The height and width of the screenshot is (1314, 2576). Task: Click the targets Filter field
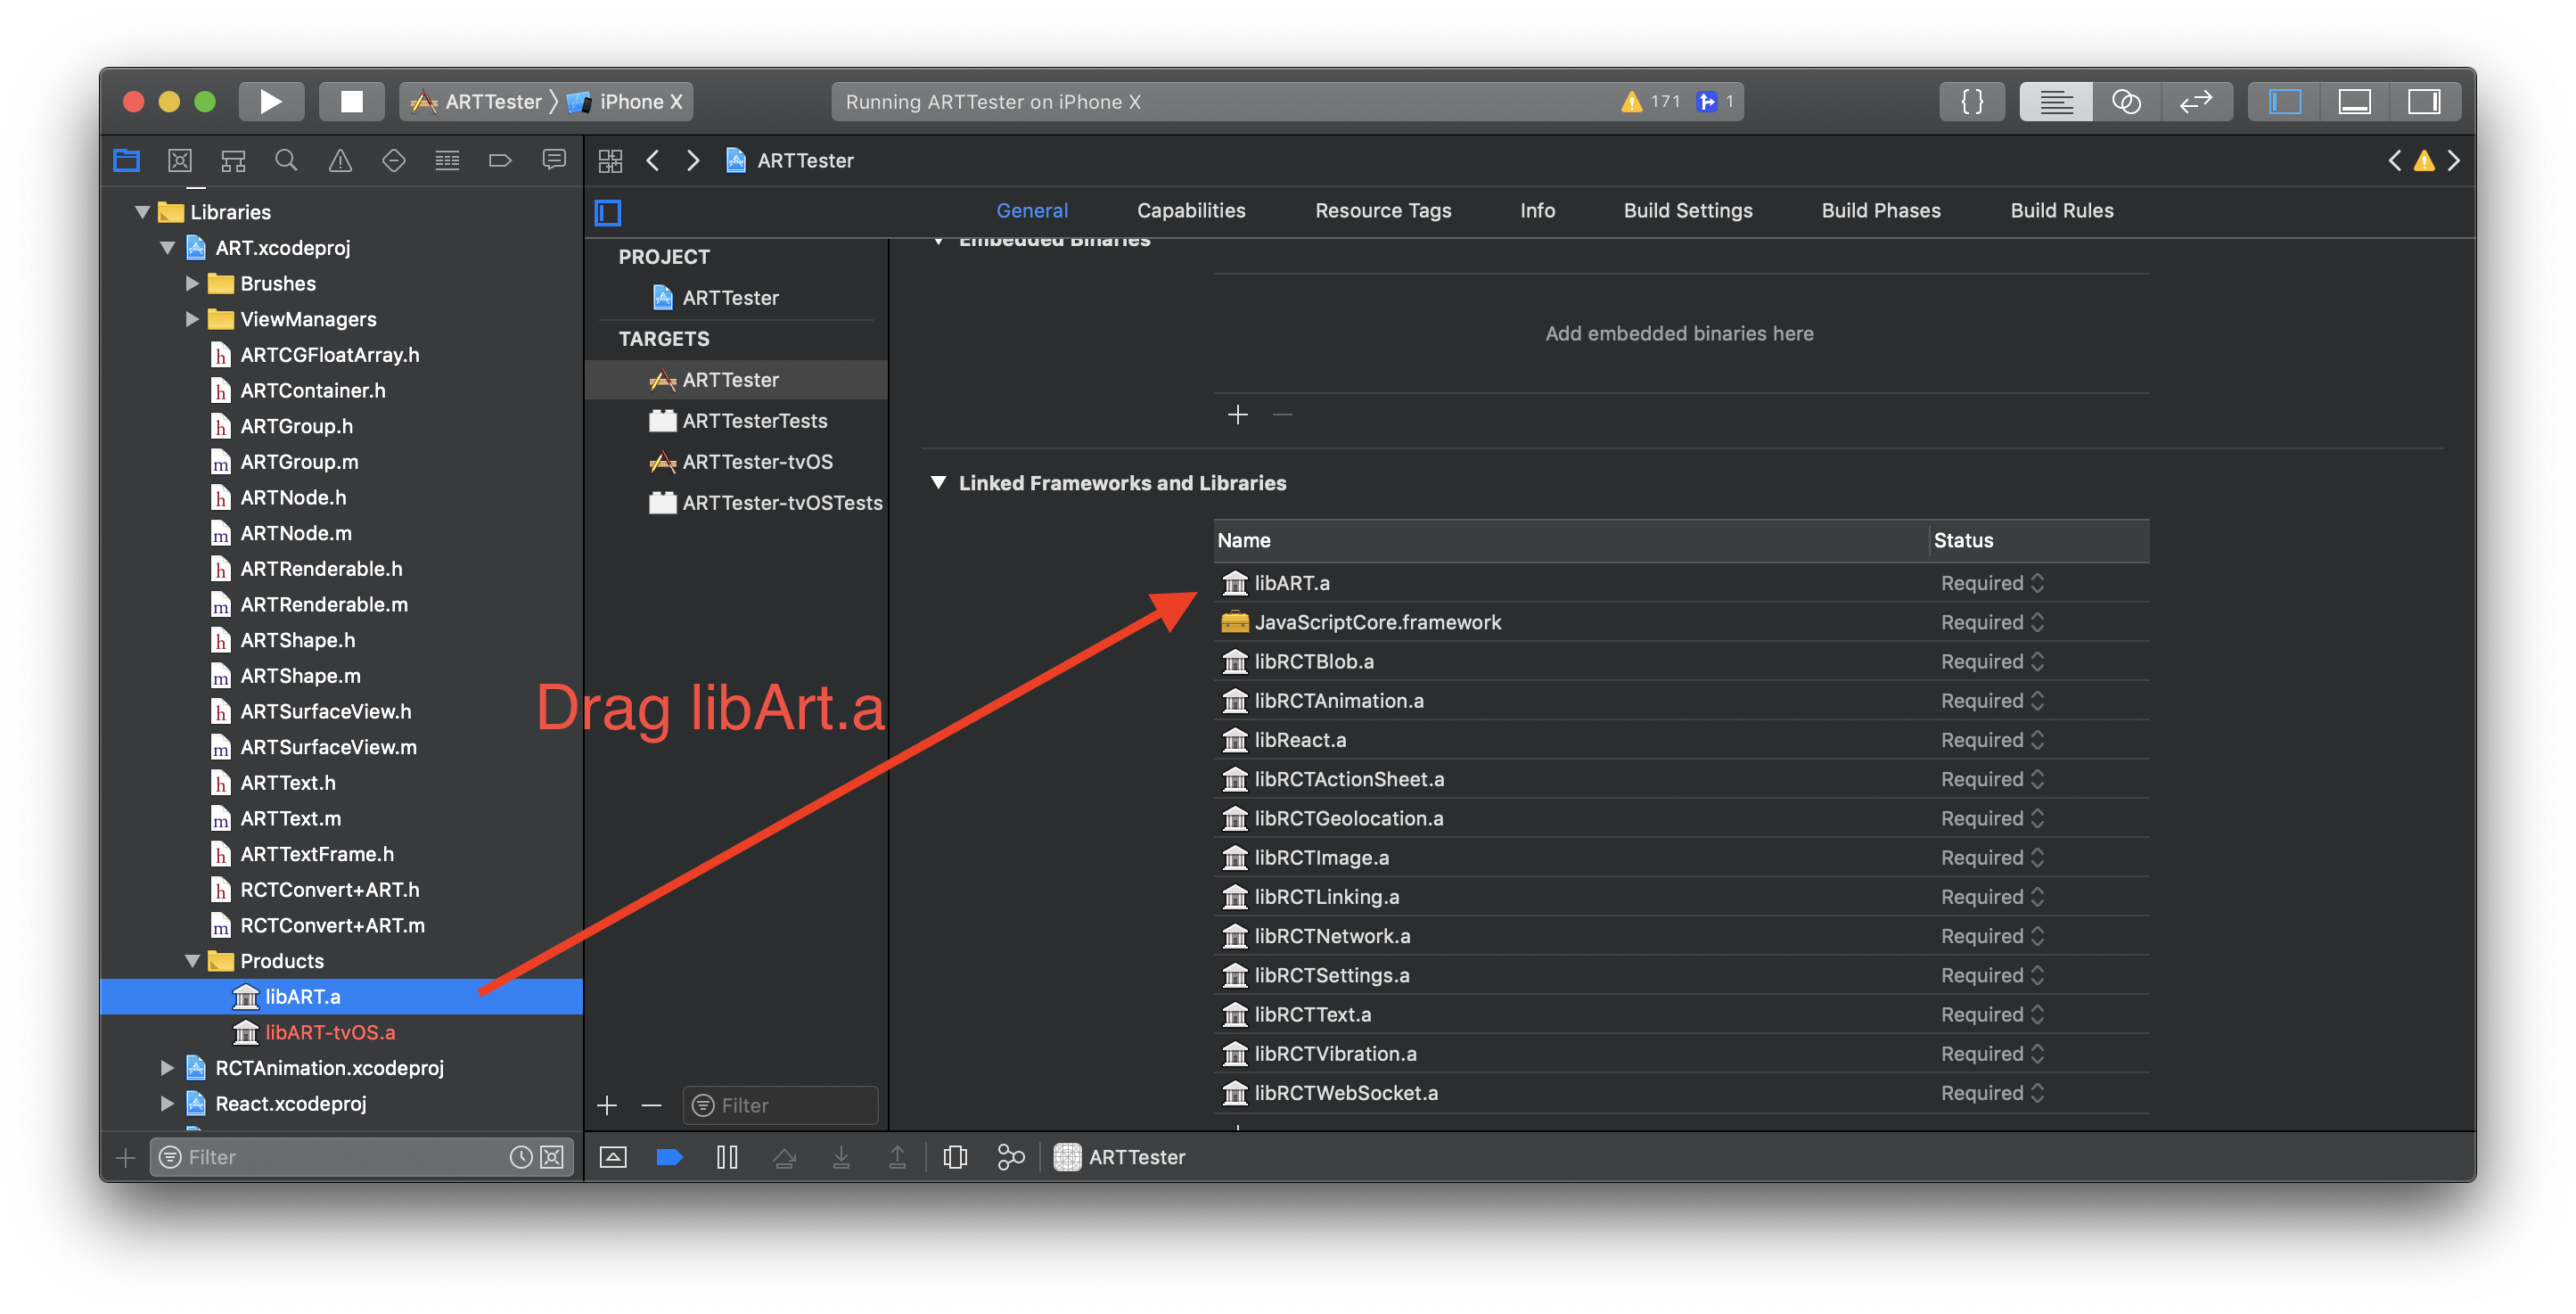click(x=780, y=1105)
